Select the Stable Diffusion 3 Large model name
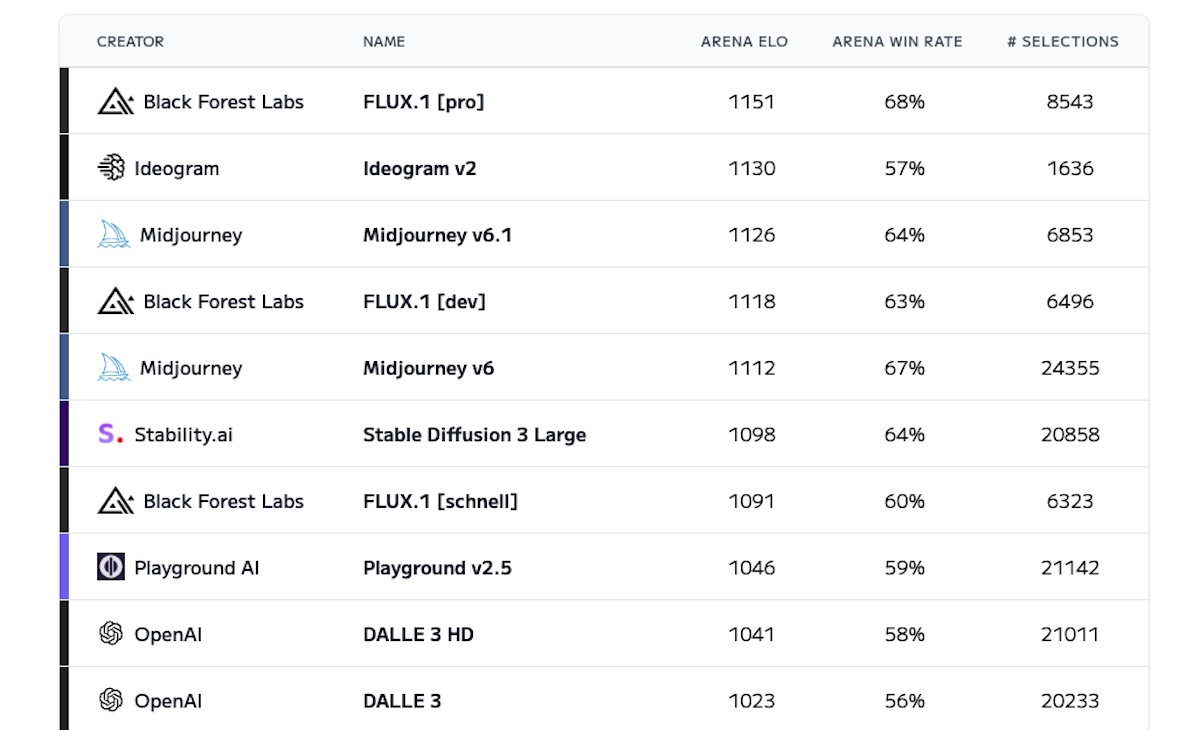Viewport: 1200px width, 730px height. click(474, 435)
